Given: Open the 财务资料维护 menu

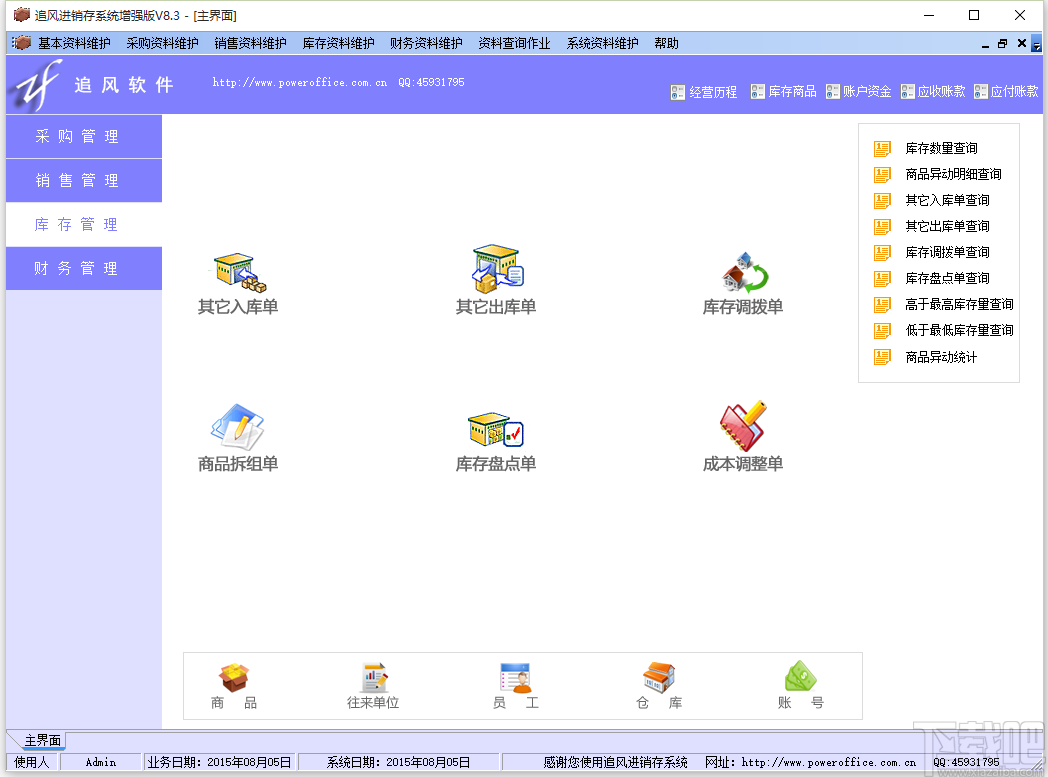Looking at the screenshot, I should 426,43.
